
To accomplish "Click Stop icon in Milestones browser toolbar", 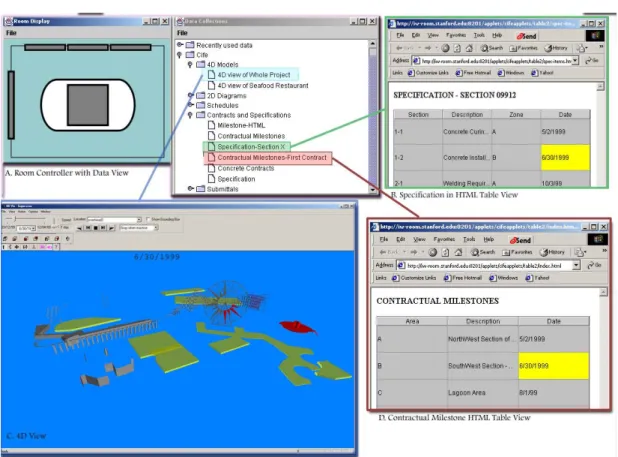I will click(x=433, y=252).
